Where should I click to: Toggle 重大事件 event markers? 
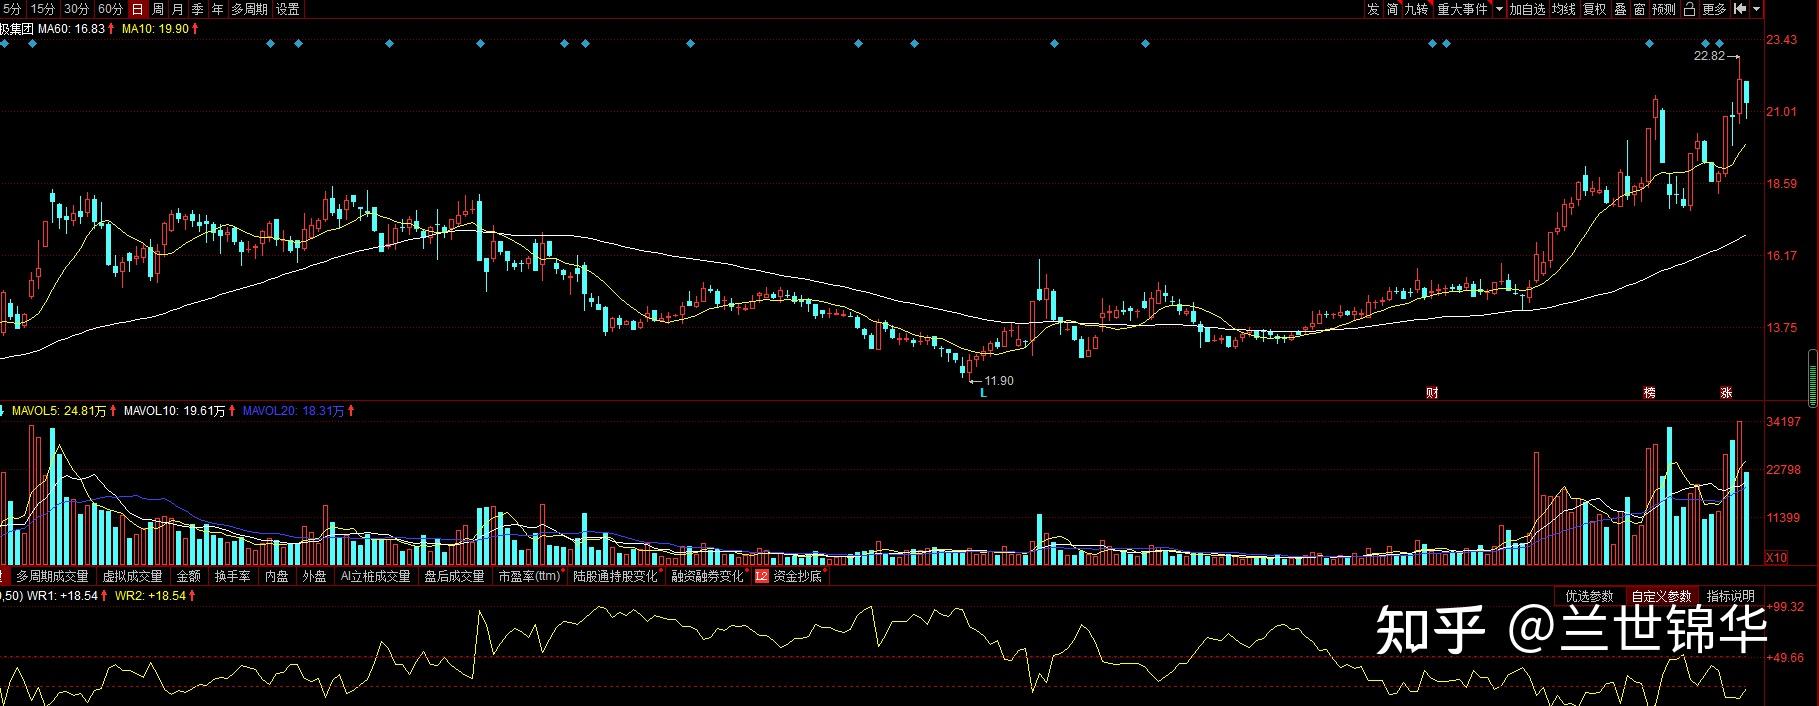(1462, 9)
